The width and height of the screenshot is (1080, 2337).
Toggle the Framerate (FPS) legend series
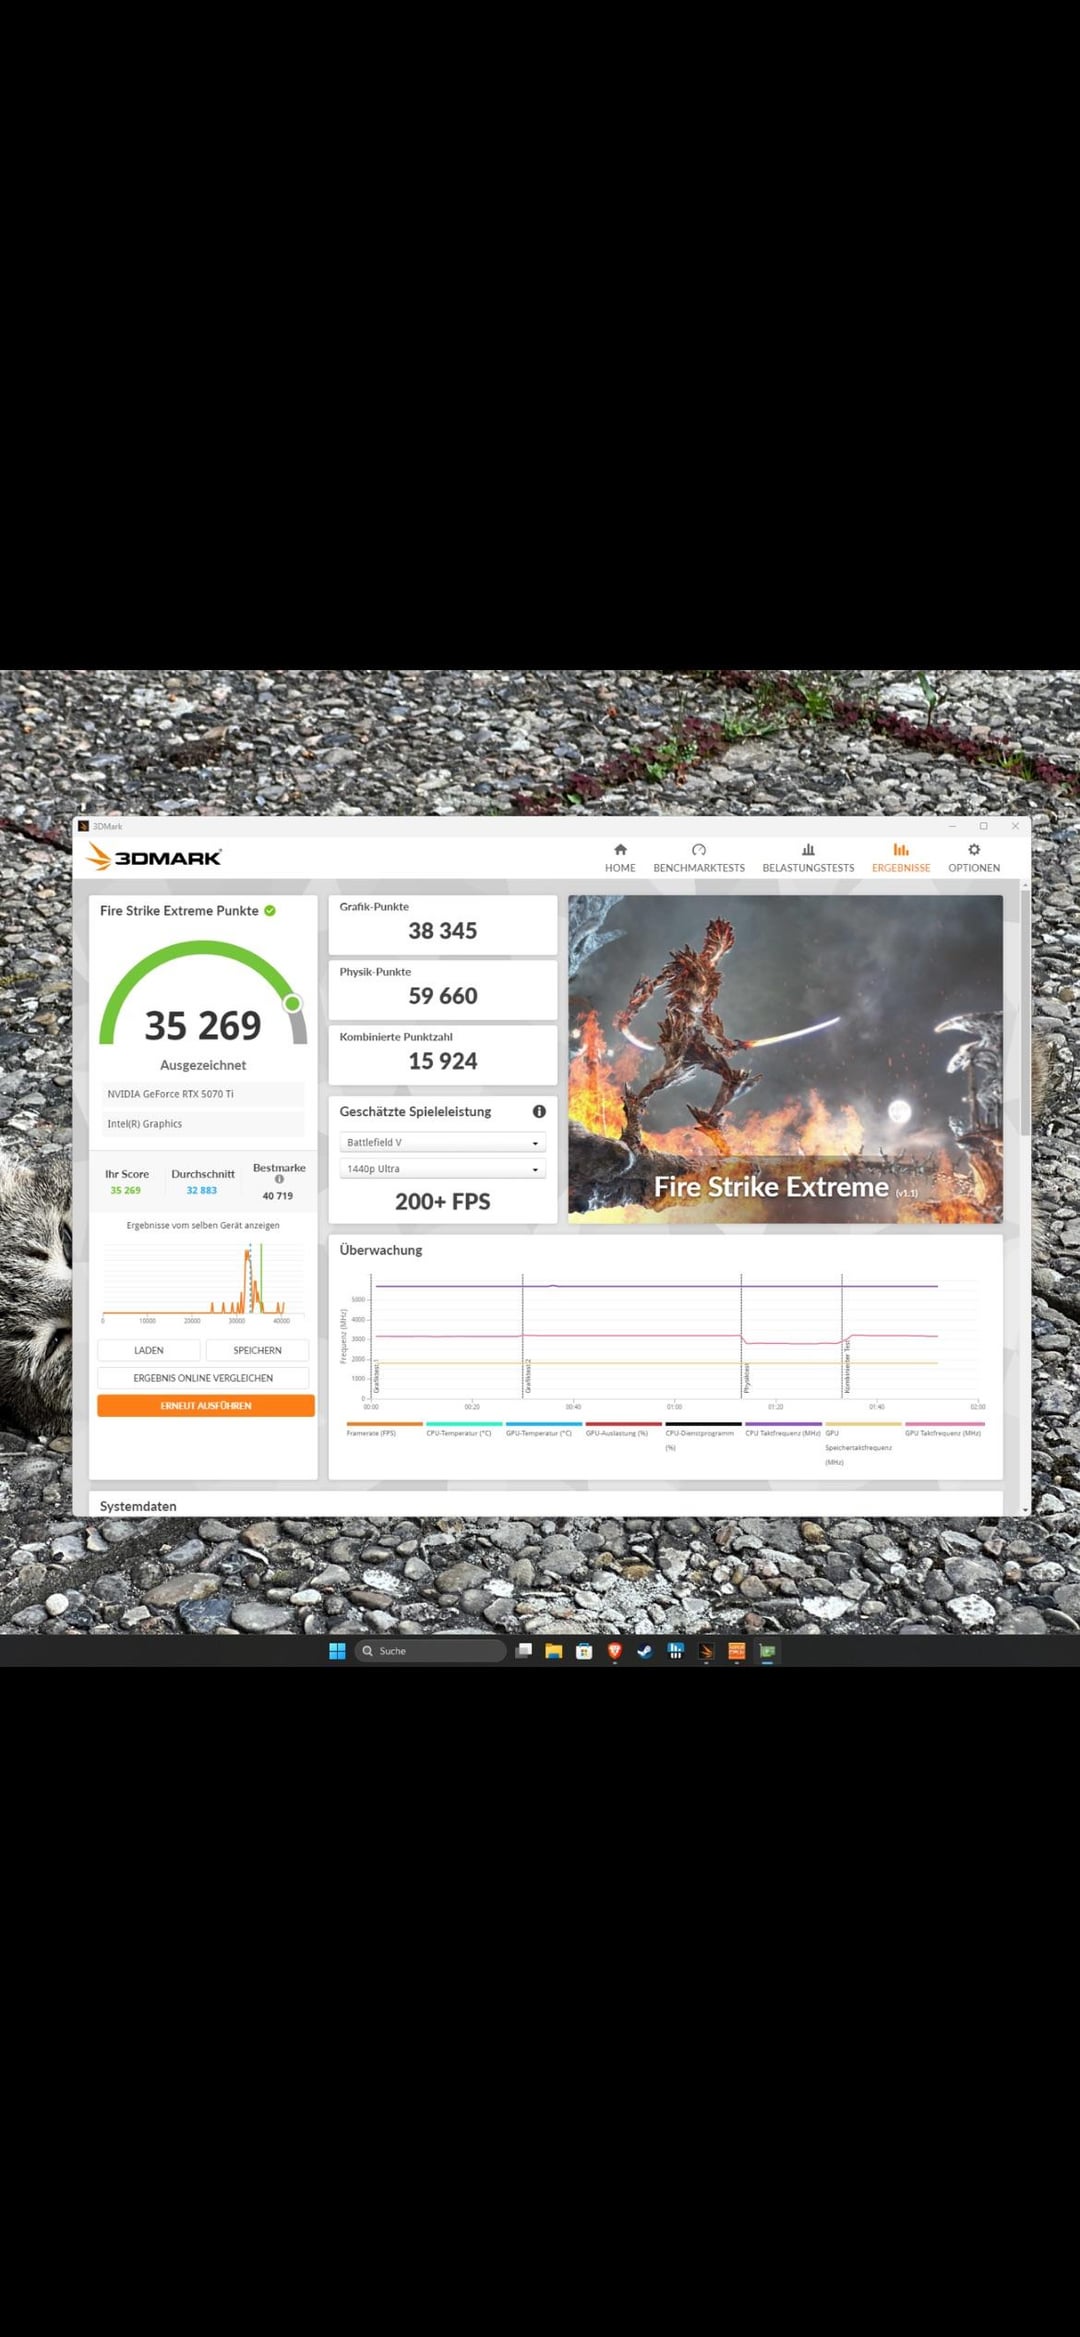click(384, 1429)
